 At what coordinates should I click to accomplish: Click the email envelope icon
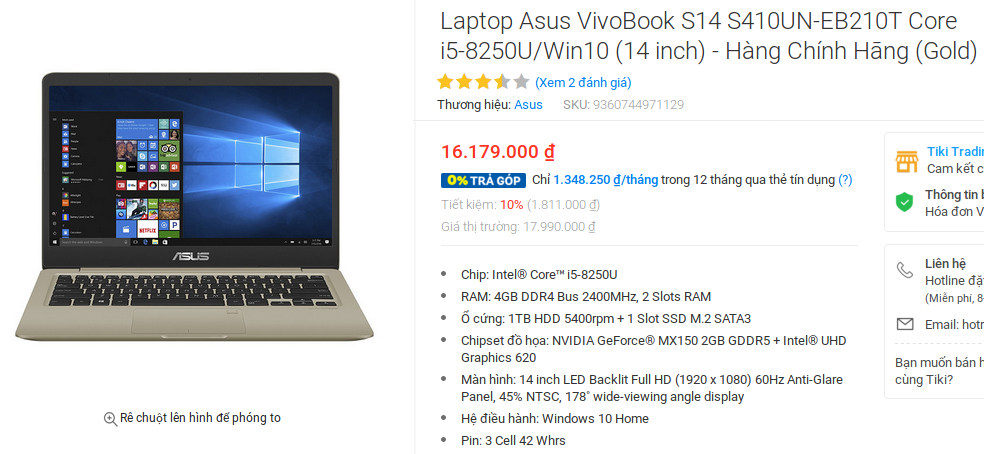click(x=904, y=324)
